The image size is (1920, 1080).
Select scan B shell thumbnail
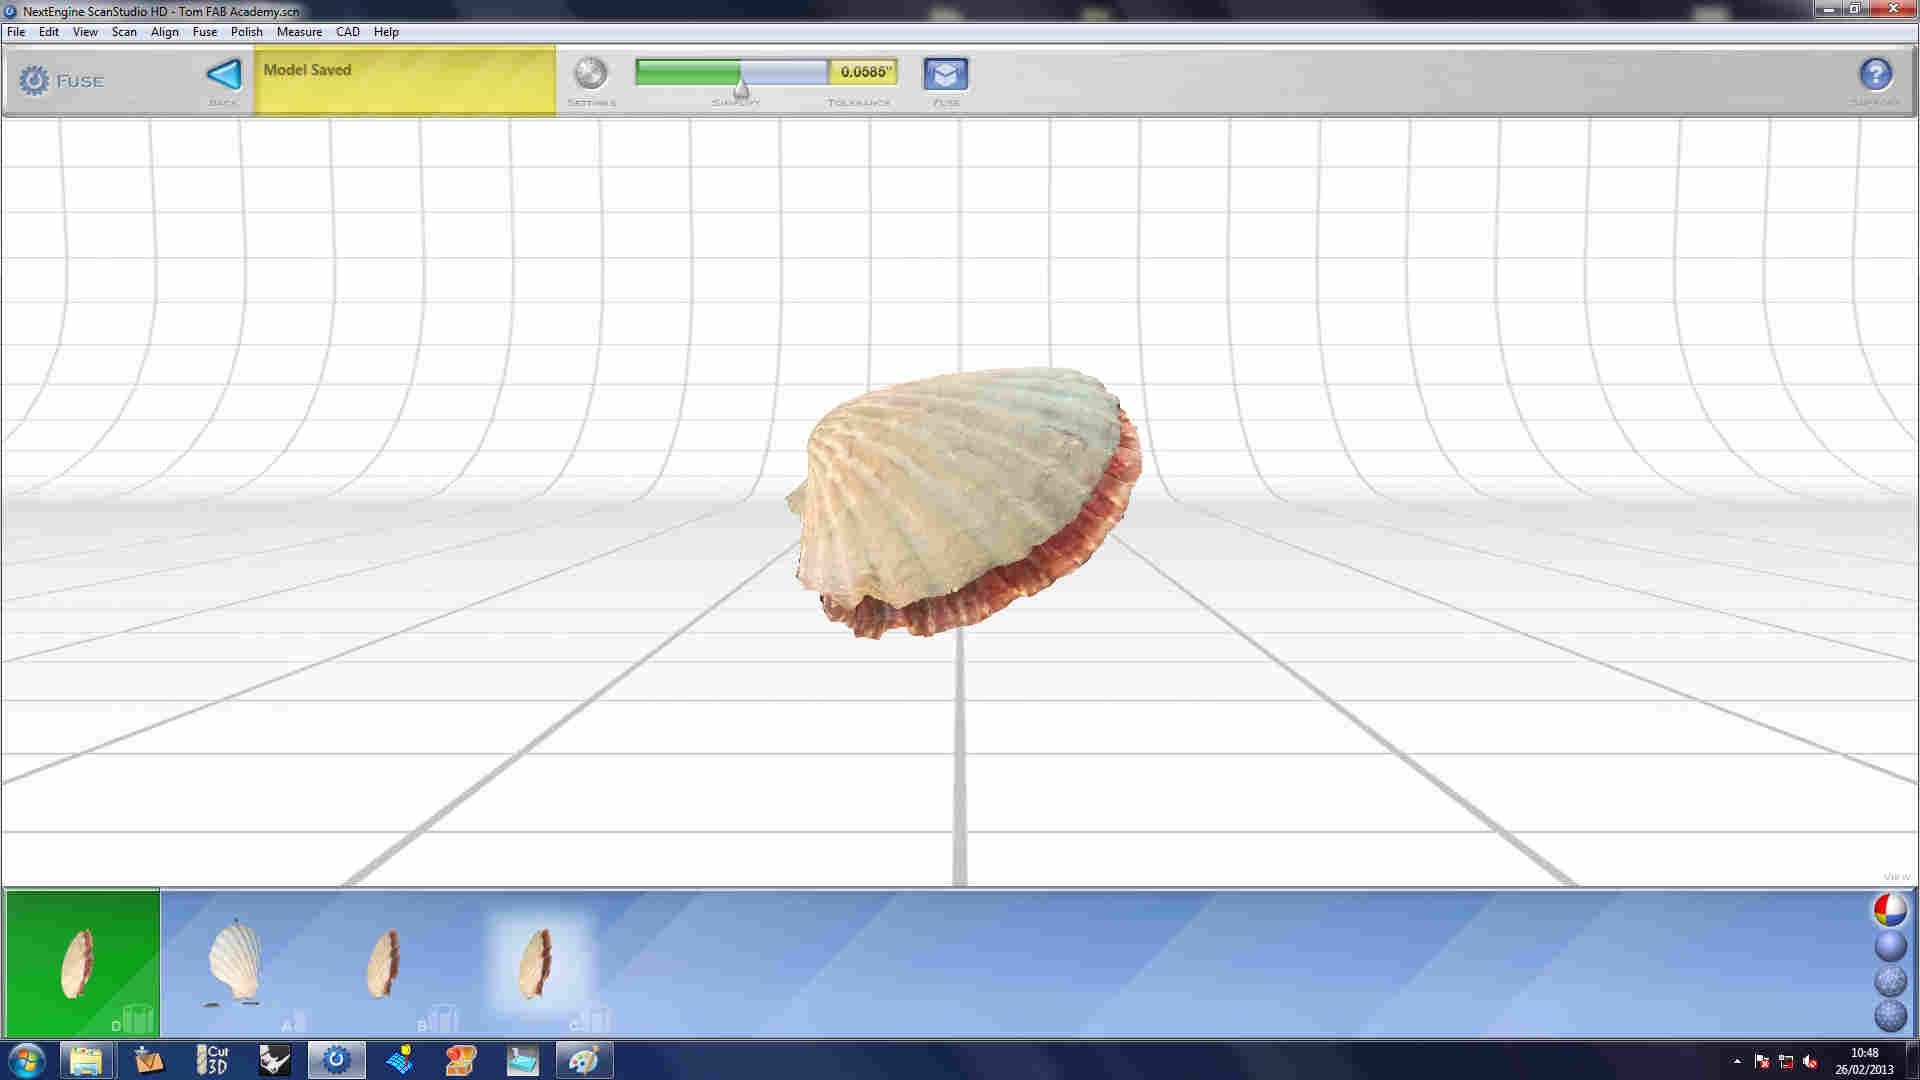[382, 962]
